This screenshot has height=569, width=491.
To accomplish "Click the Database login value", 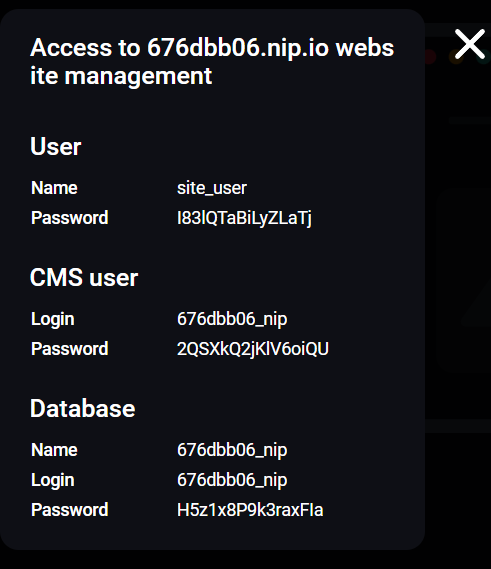I will point(232,480).
